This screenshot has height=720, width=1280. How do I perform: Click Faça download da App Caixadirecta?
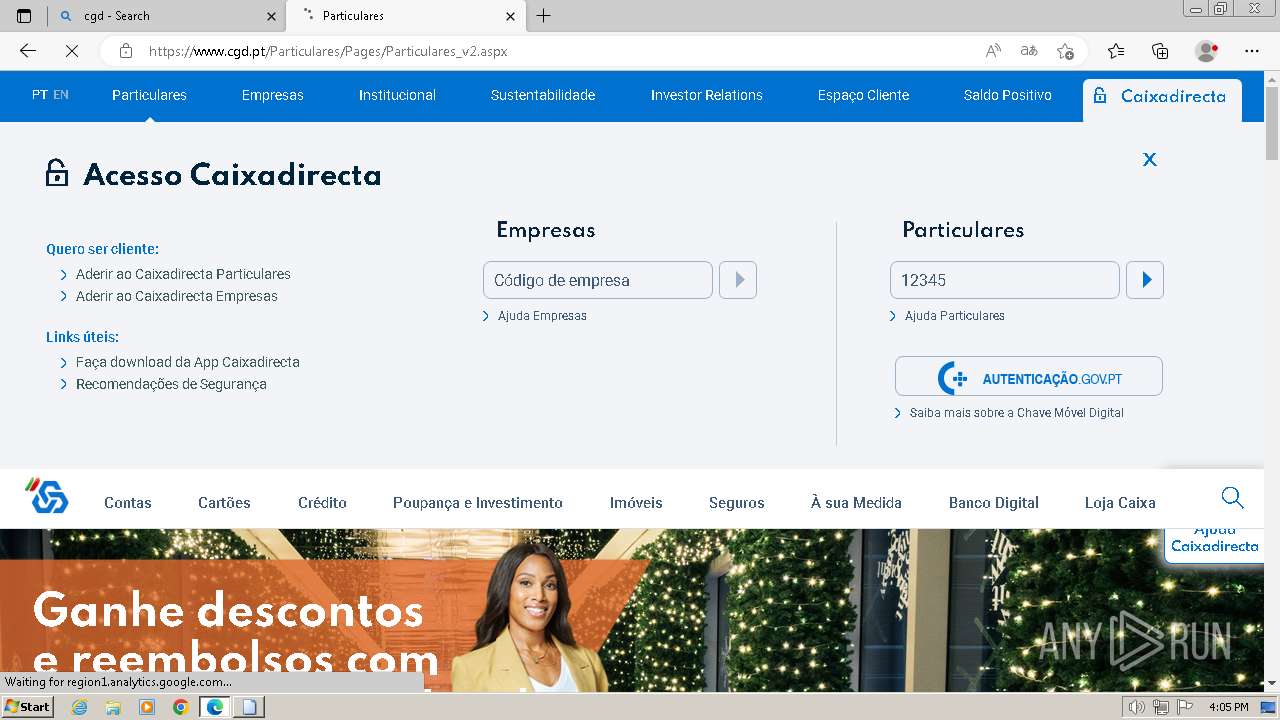click(188, 362)
